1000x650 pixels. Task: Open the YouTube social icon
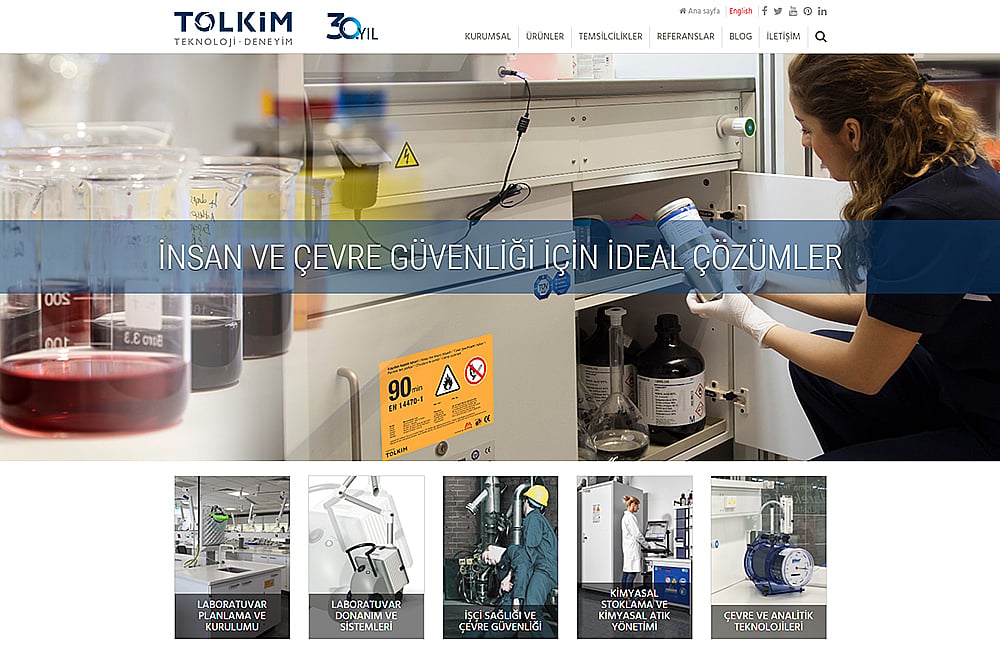[x=793, y=11]
